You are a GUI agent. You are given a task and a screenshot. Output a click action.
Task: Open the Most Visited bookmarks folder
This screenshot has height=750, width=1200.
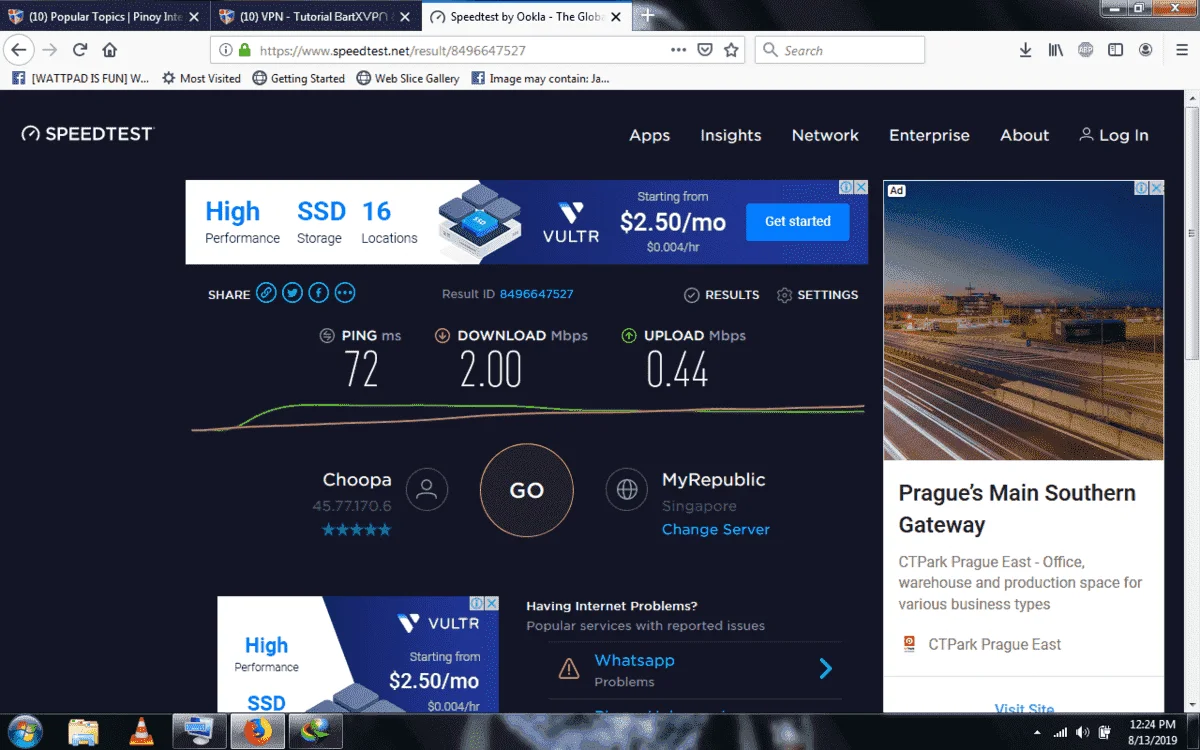[201, 78]
